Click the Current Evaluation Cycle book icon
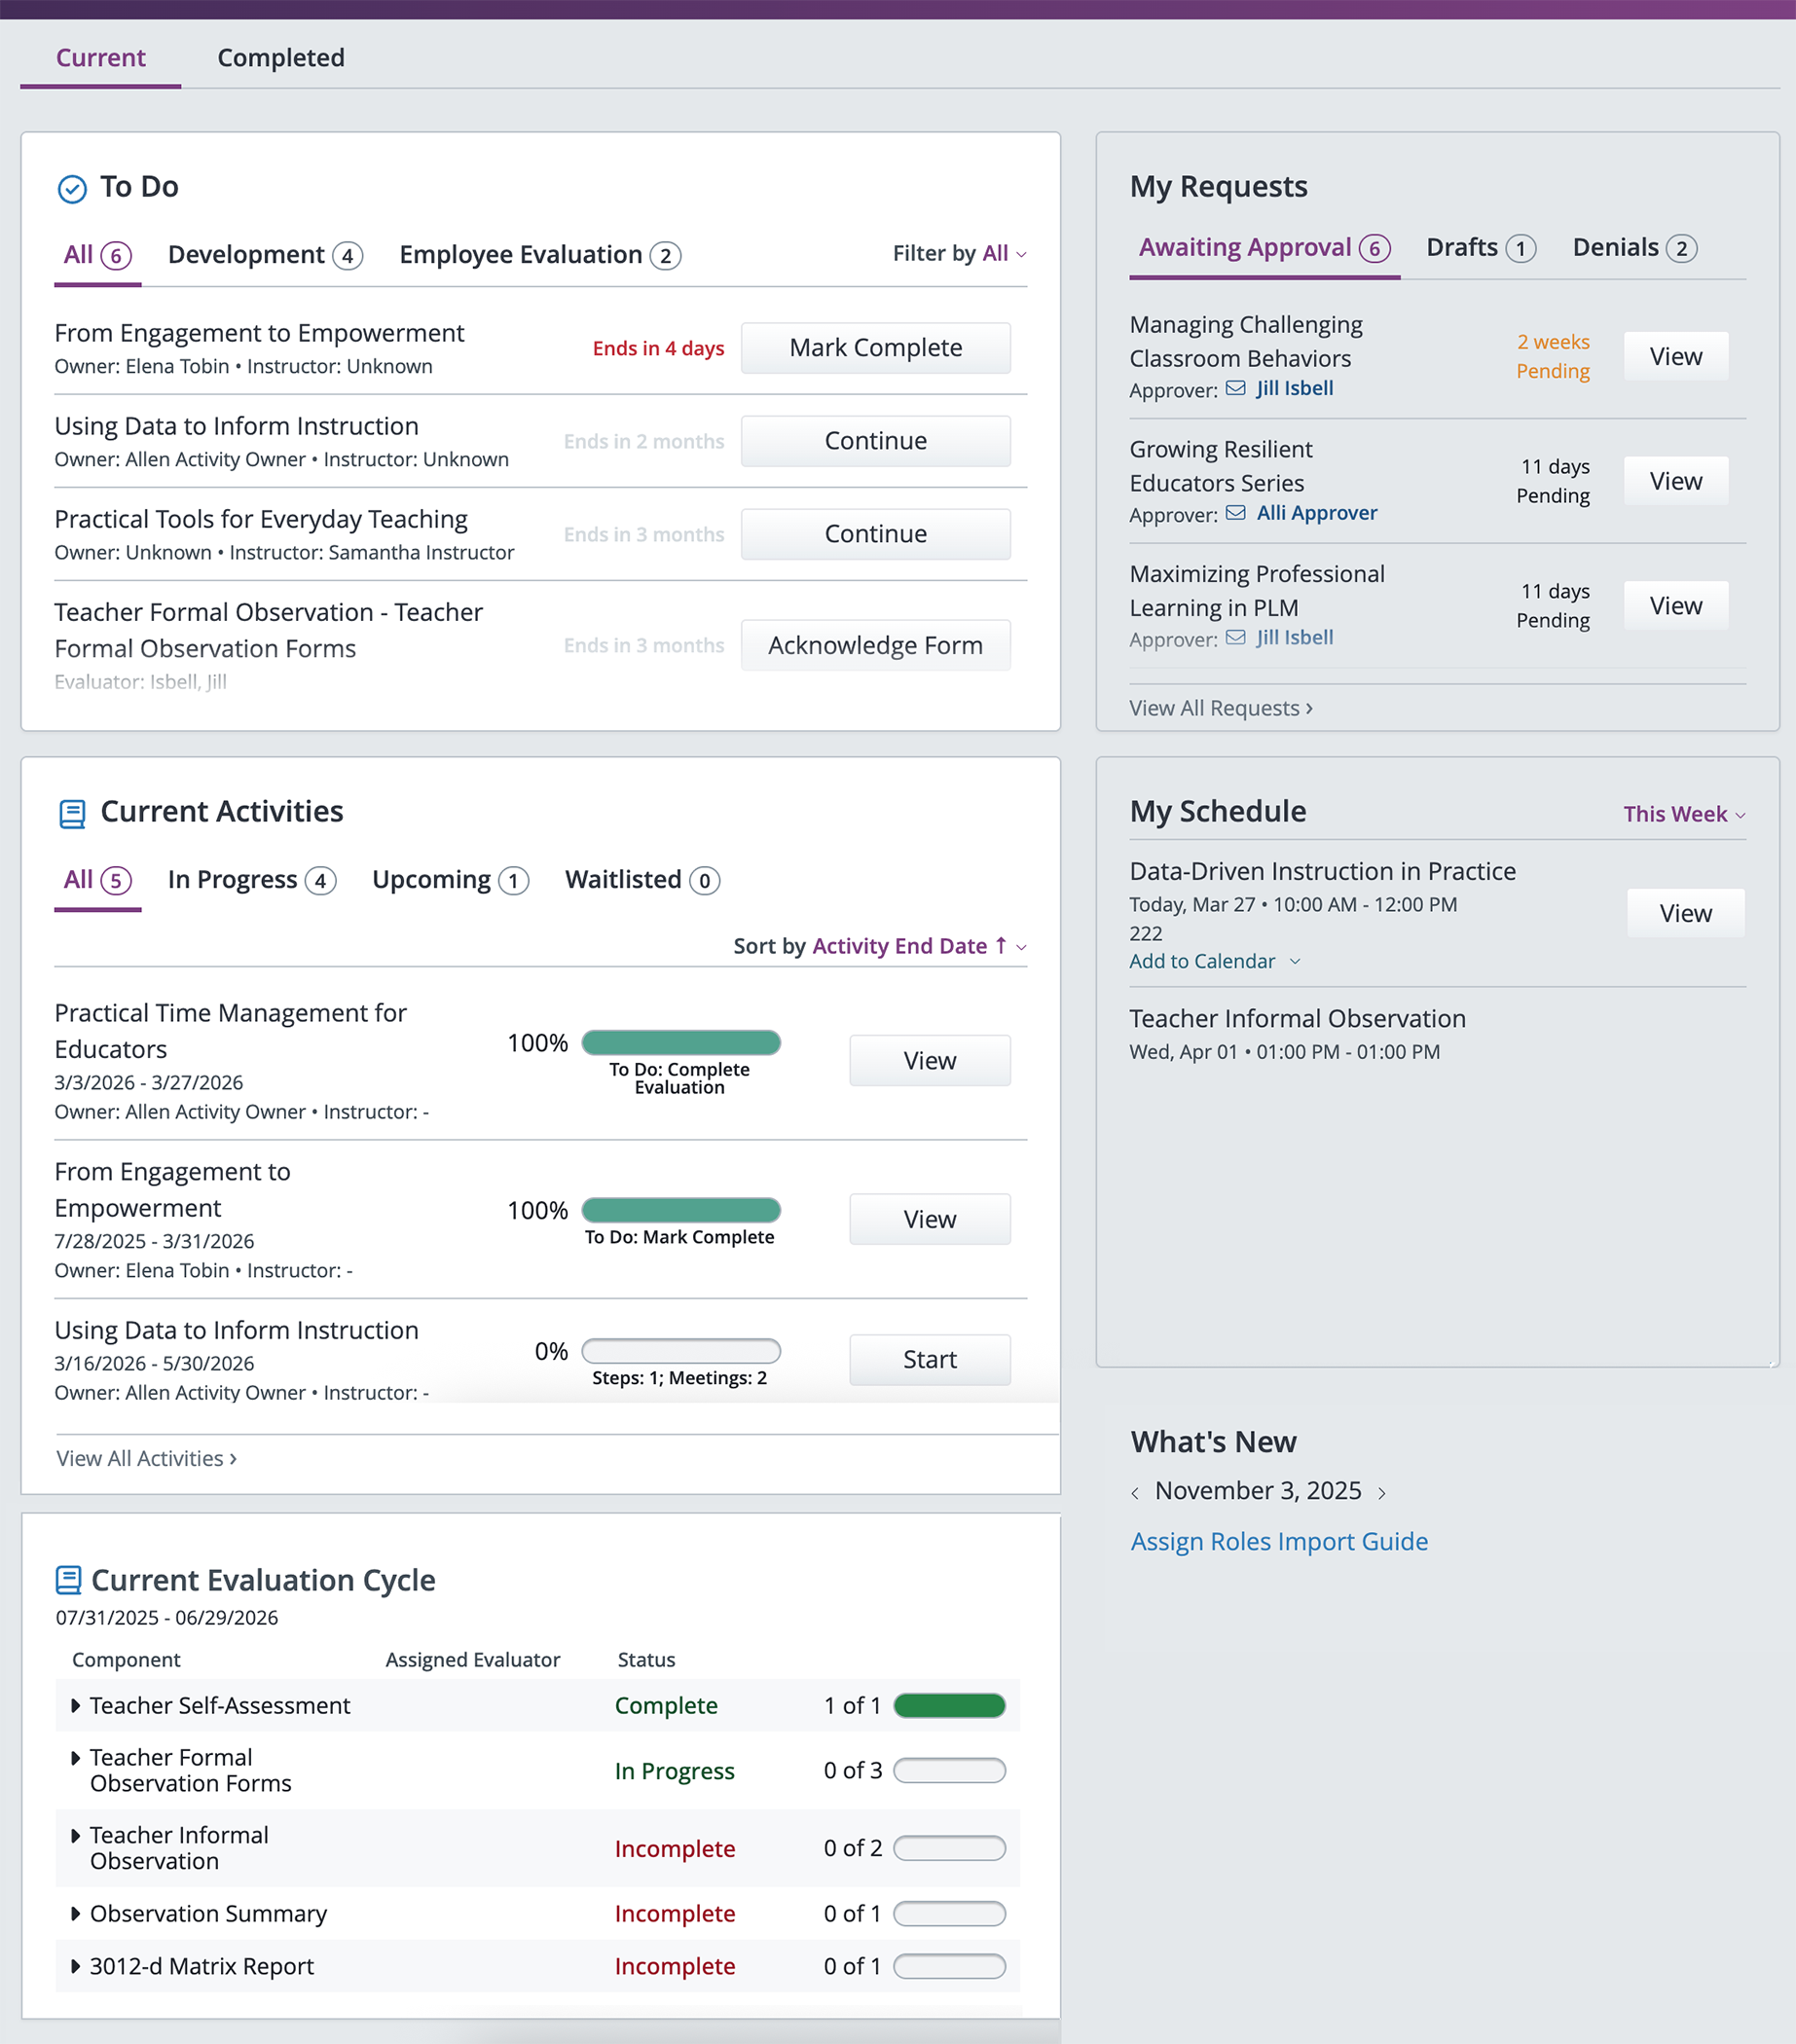The height and width of the screenshot is (2044, 1796). (68, 1580)
